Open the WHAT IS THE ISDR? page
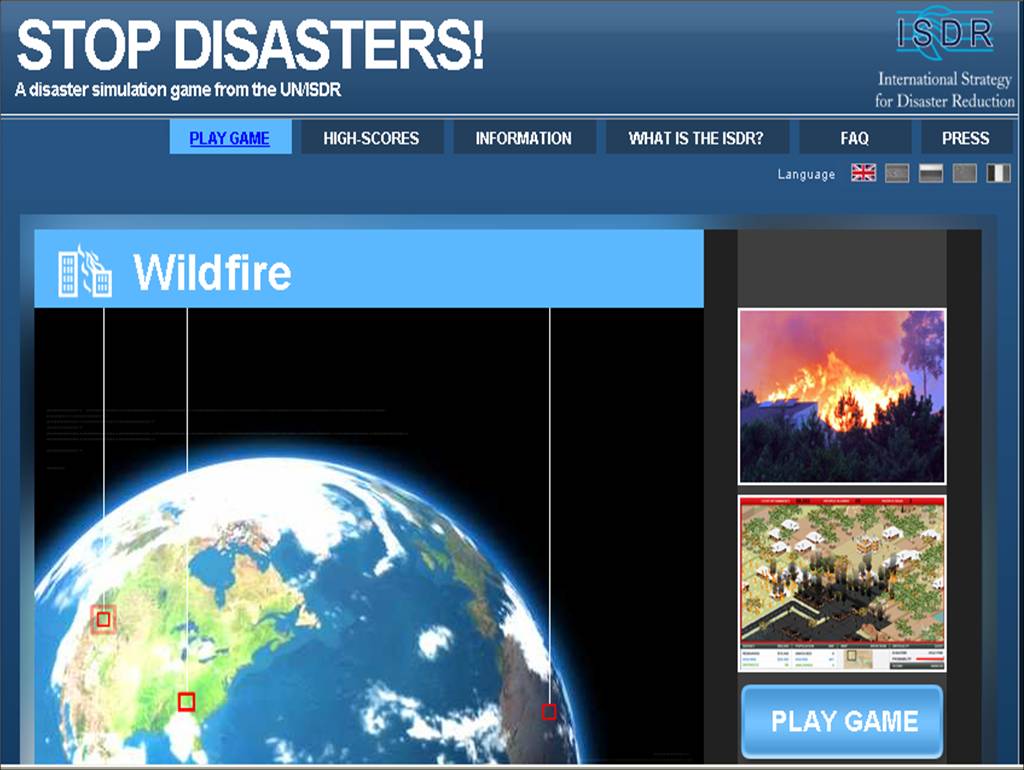The image size is (1024, 770). tap(695, 138)
